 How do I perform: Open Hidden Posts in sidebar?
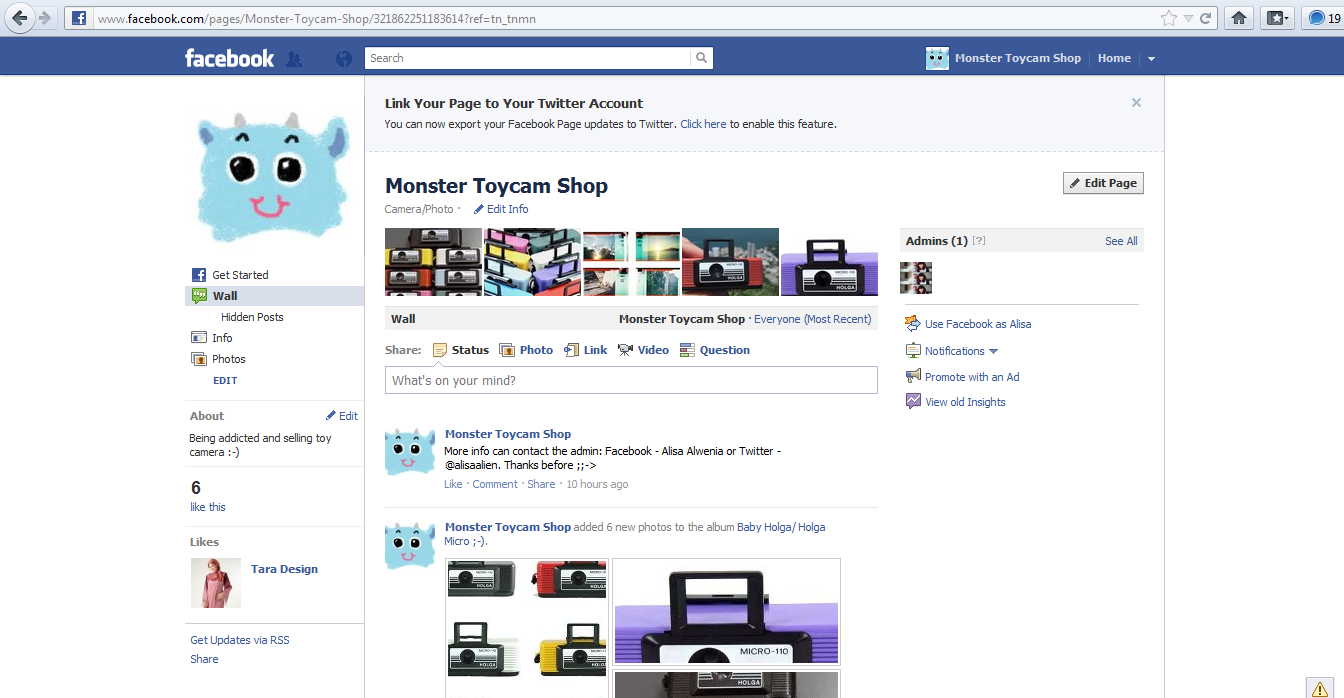tap(252, 317)
